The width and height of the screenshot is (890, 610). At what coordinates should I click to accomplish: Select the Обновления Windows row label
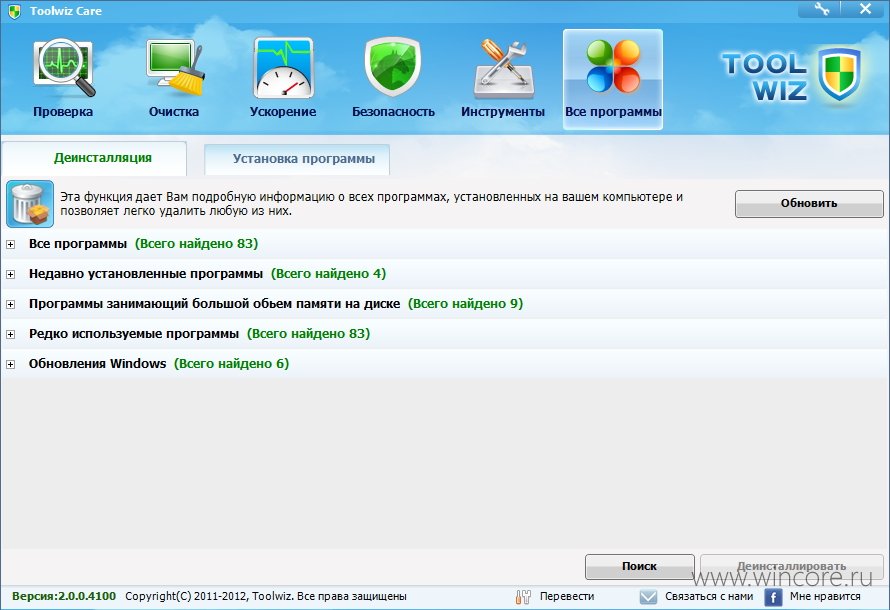coord(98,364)
